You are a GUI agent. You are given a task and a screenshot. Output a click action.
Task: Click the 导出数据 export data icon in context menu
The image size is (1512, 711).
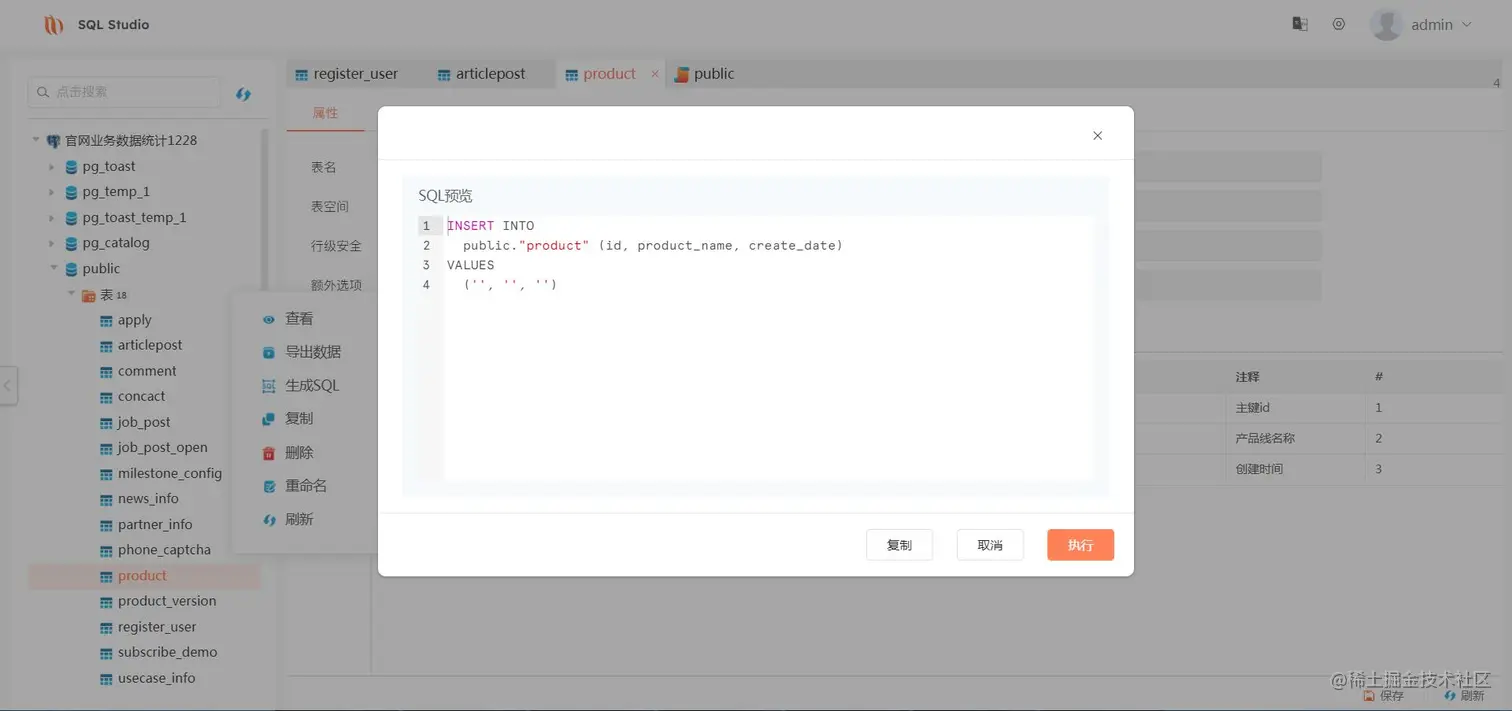tap(267, 351)
